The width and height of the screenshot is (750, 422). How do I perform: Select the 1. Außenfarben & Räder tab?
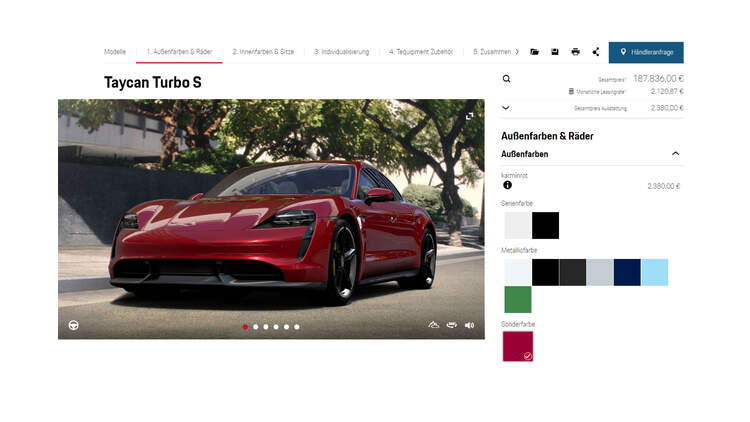[179, 52]
